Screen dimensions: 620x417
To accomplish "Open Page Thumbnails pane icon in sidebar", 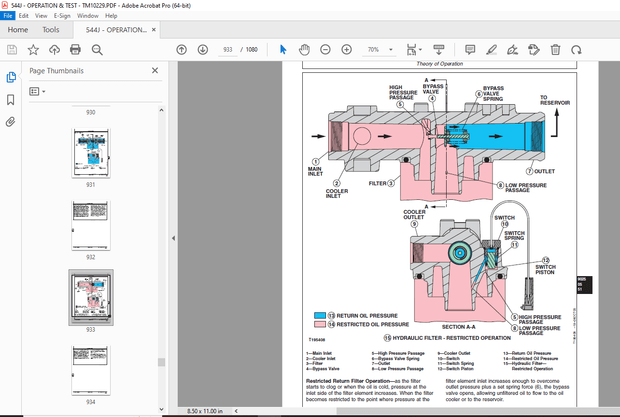I will (11, 77).
